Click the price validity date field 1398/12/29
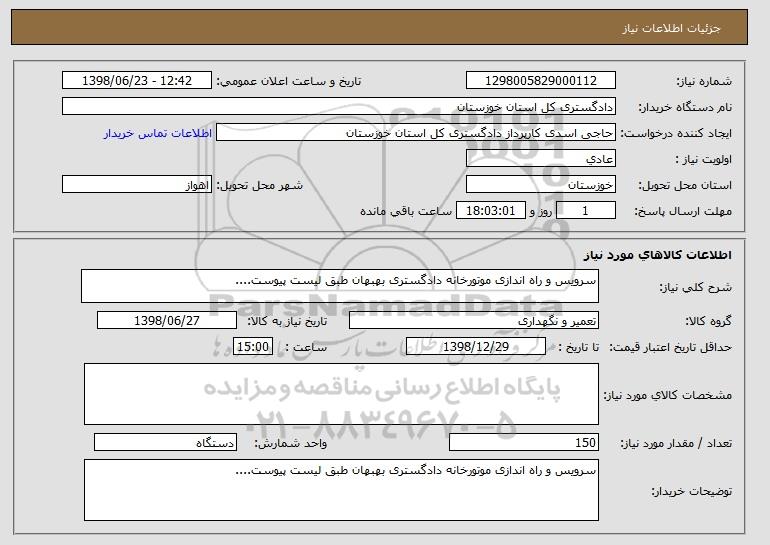The width and height of the screenshot is (770, 545). 476,347
